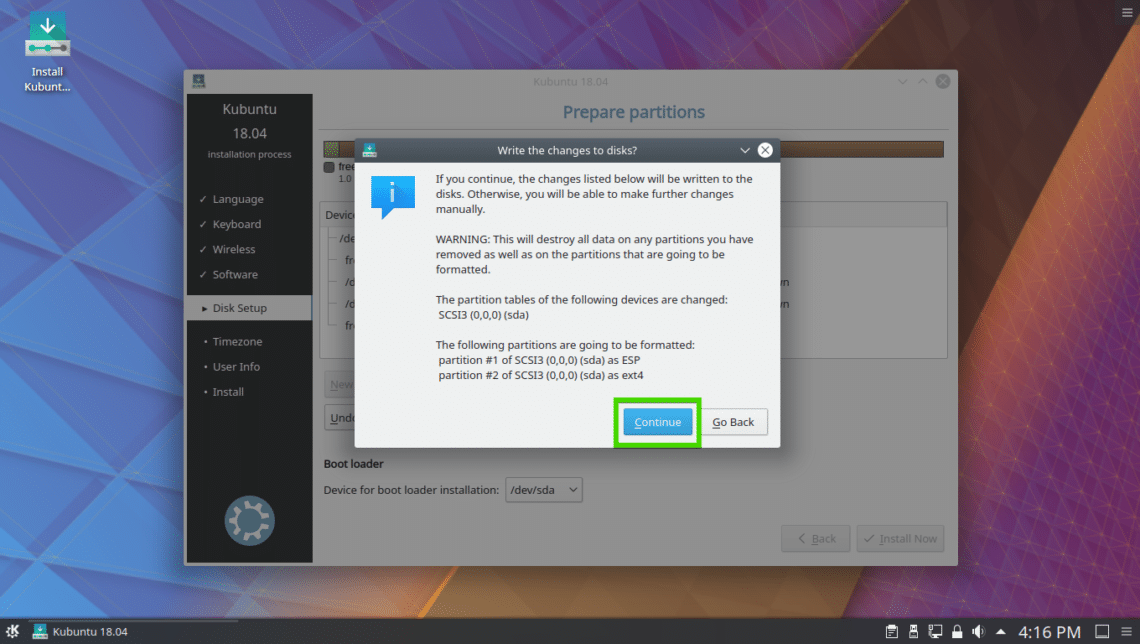
Task: Open the dialog title bar chevron menu
Action: (x=744, y=150)
